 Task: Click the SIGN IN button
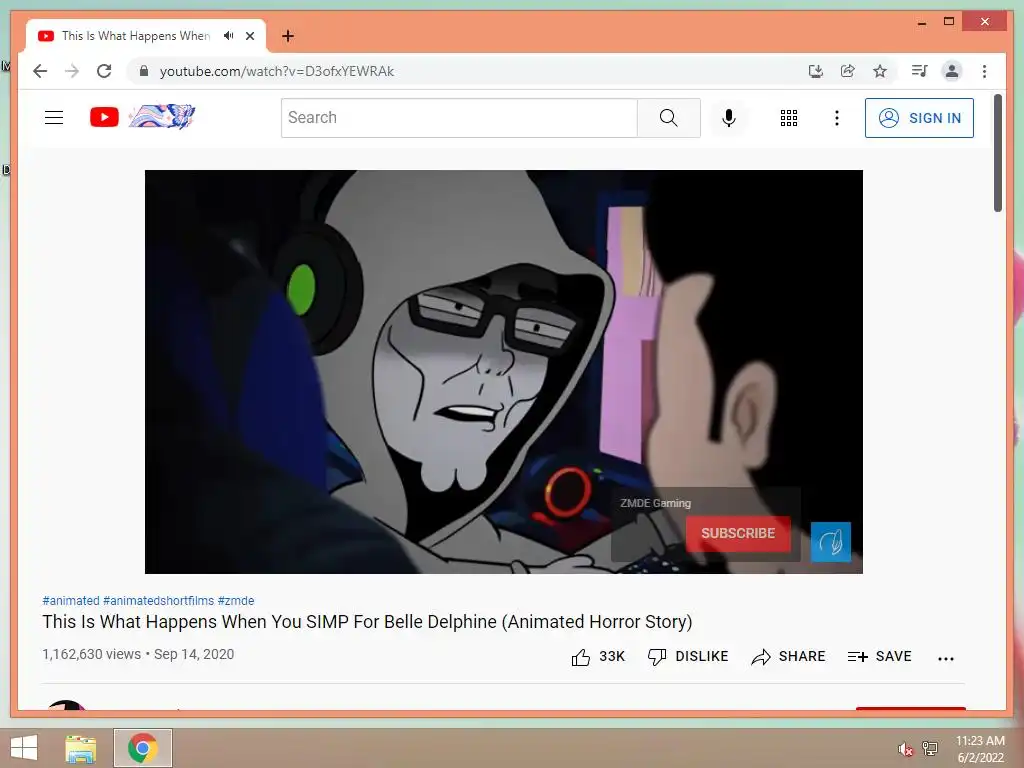[920, 118]
